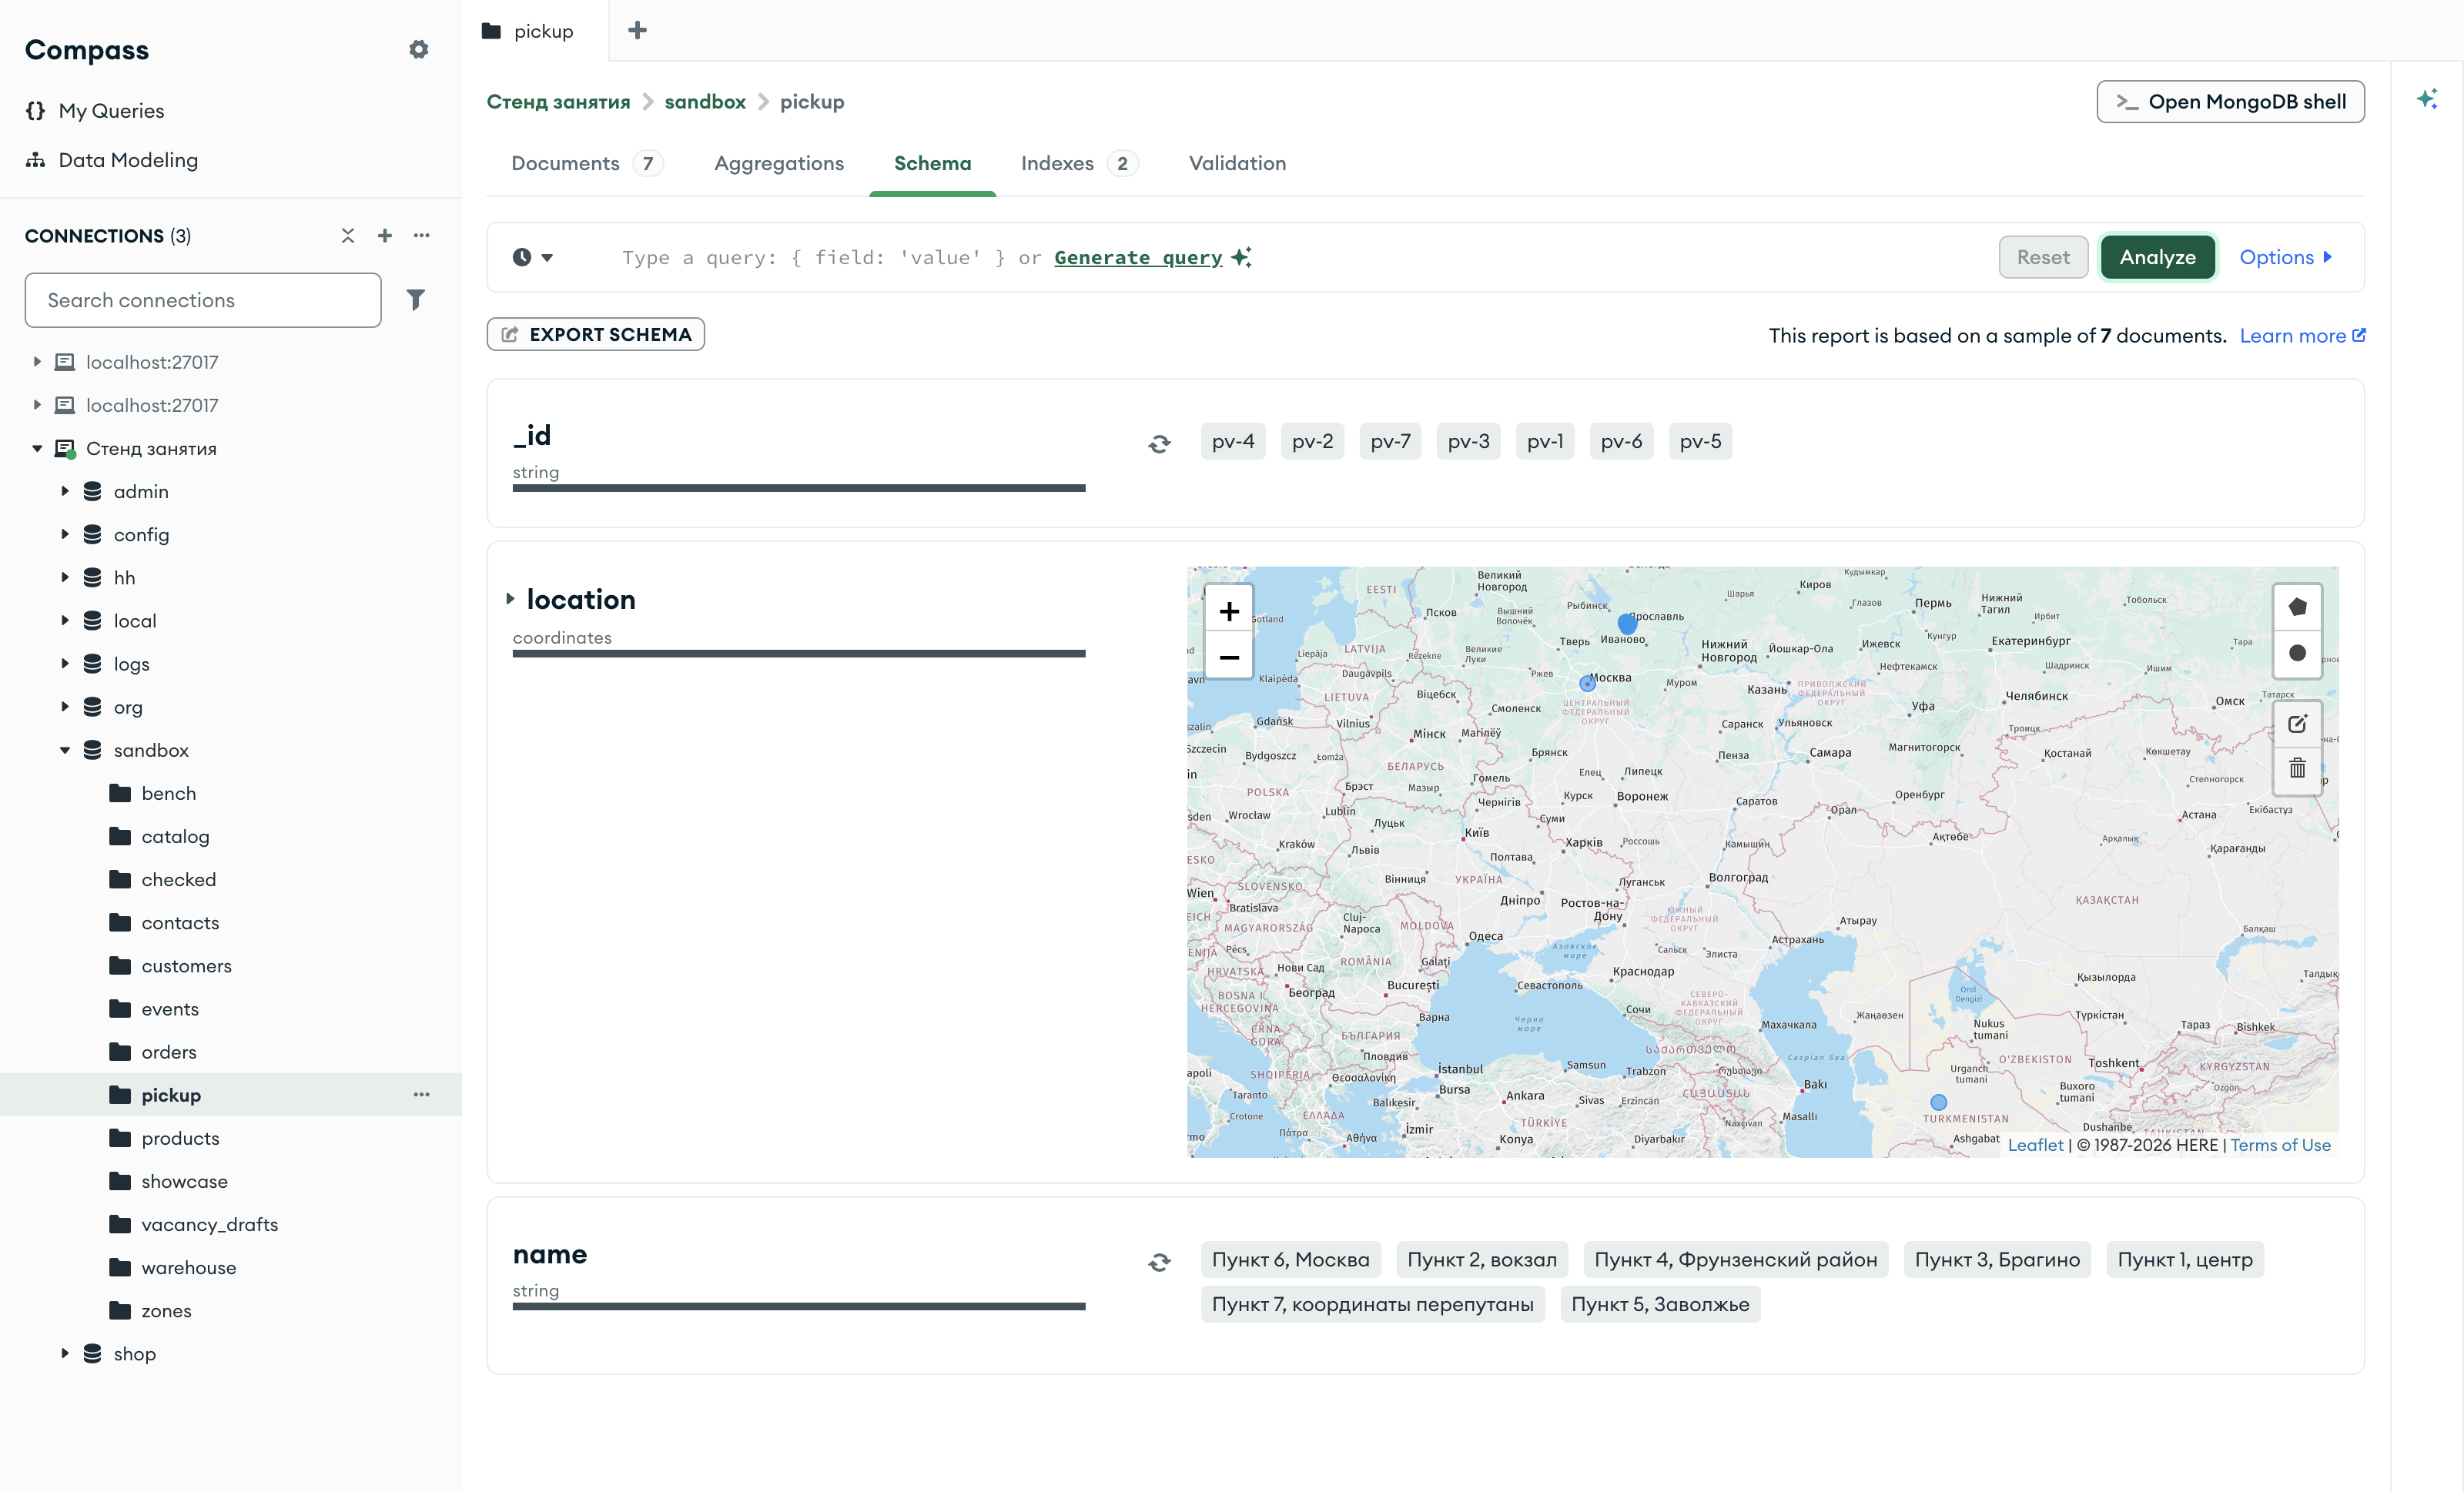Click the filter connections funnel icon

416,300
